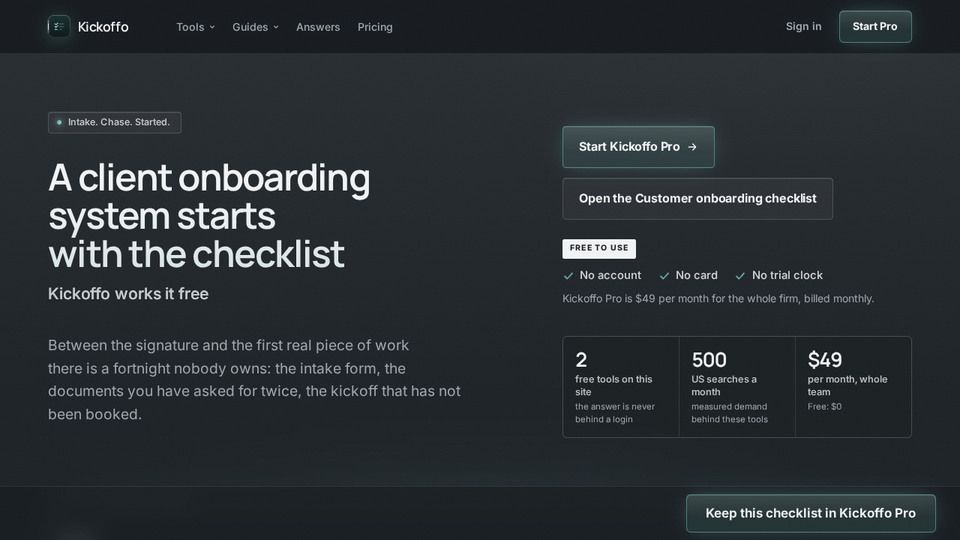The height and width of the screenshot is (540, 960).
Task: Expand the Tools dropdown chevron
Action: pos(212,27)
